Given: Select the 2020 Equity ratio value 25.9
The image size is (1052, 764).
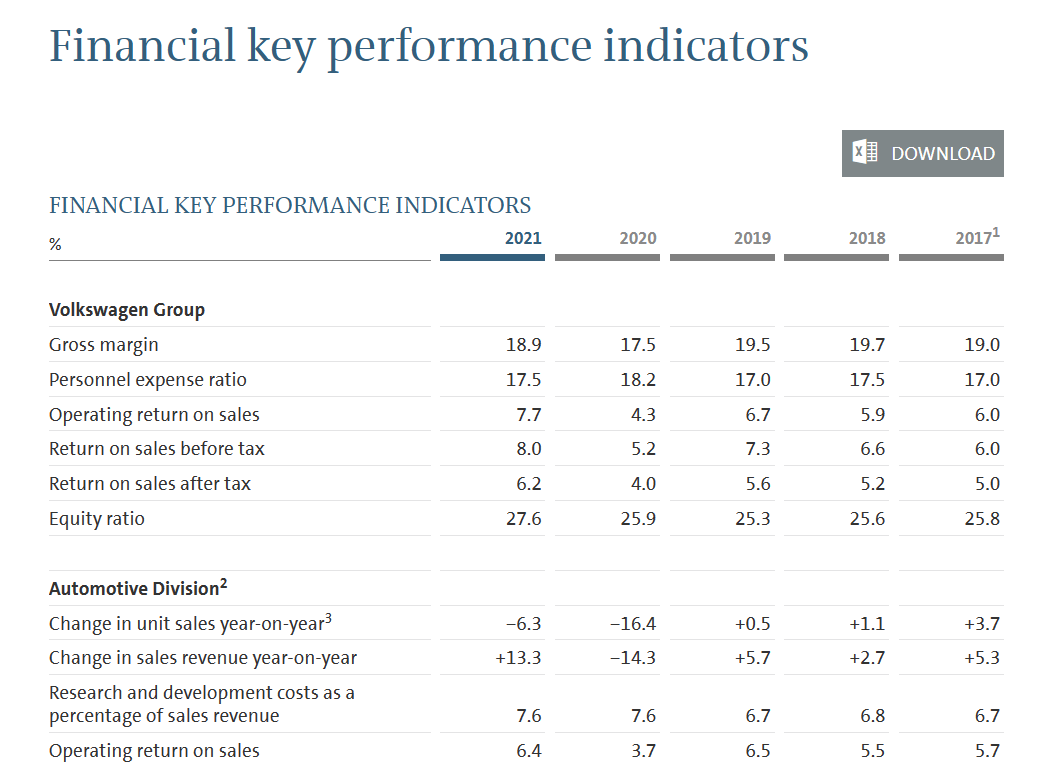Looking at the screenshot, I should (x=638, y=519).
